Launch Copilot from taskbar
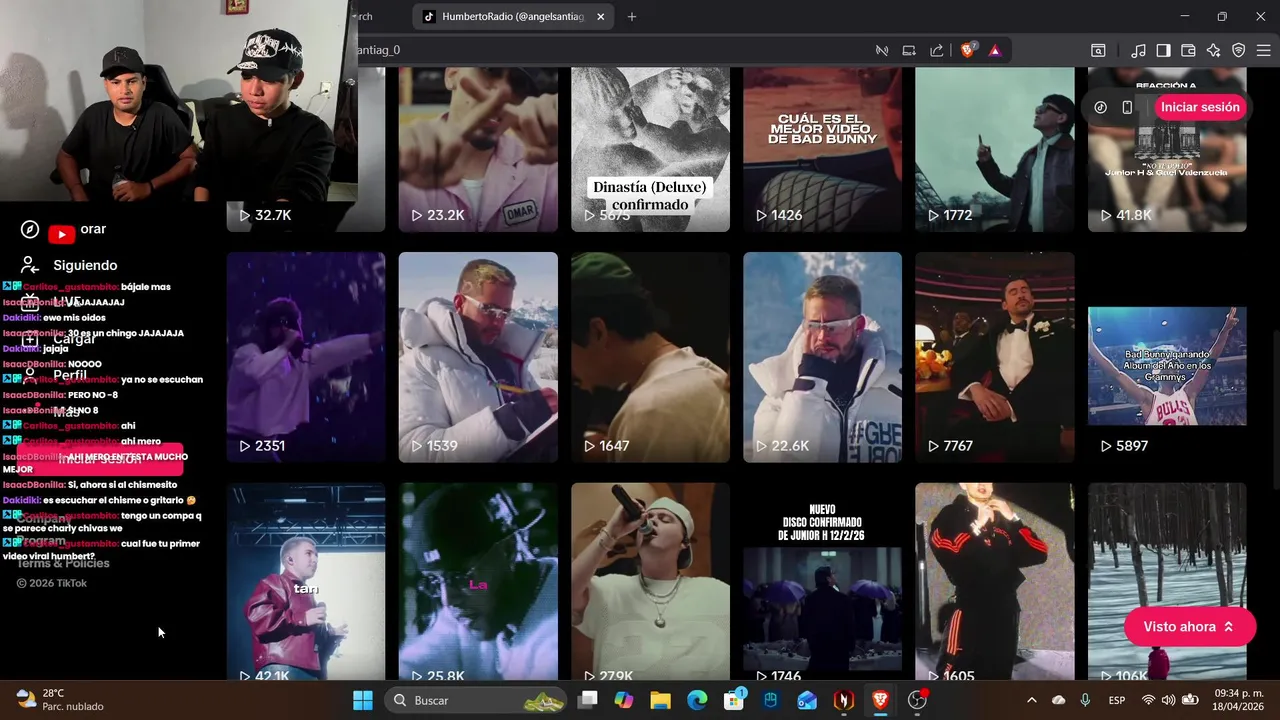Viewport: 1280px width, 720px height. point(624,700)
